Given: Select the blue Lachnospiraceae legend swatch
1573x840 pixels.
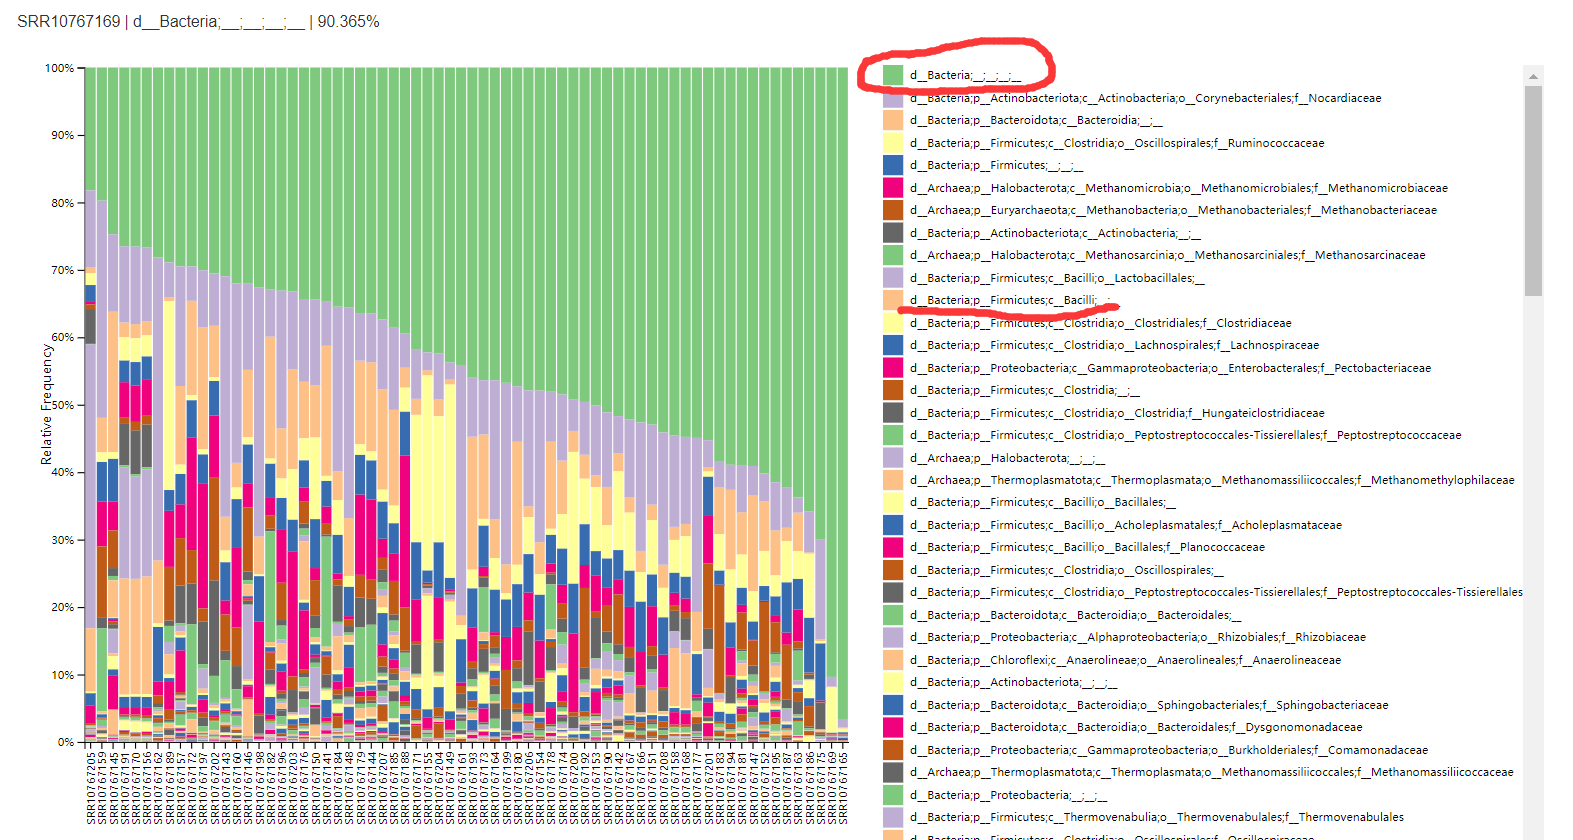Looking at the screenshot, I should (x=893, y=345).
